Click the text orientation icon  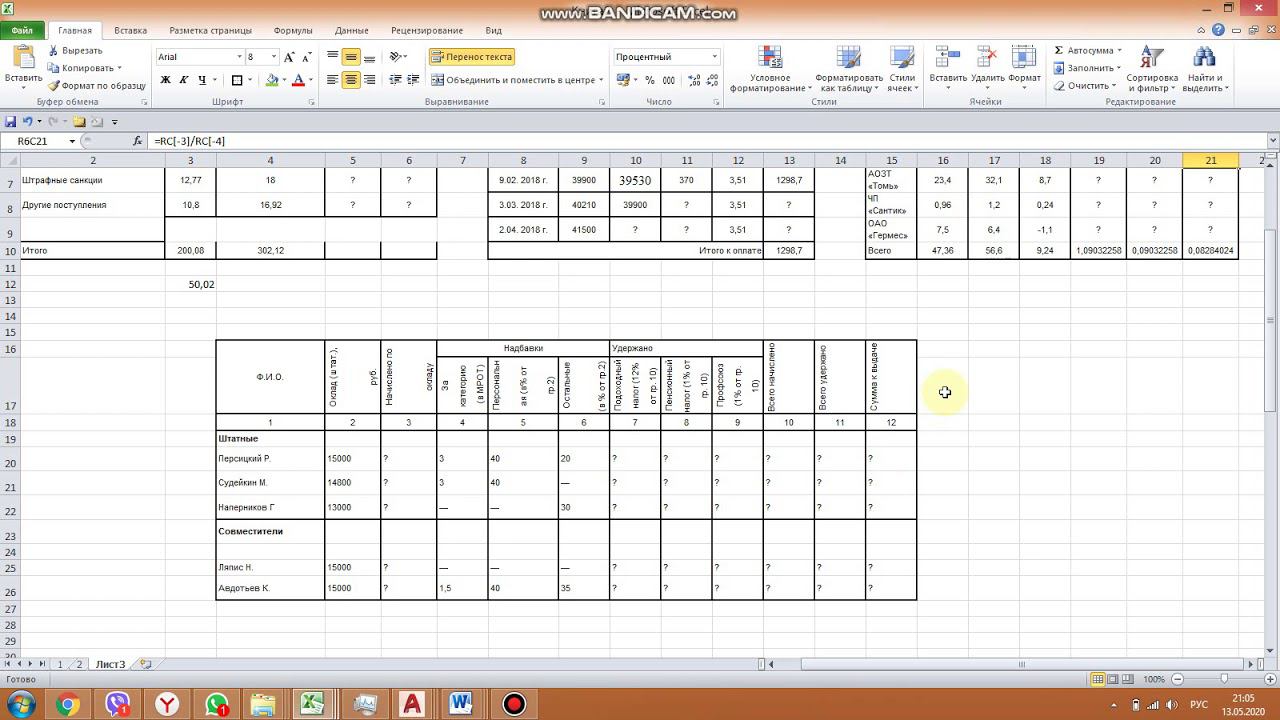pos(396,57)
